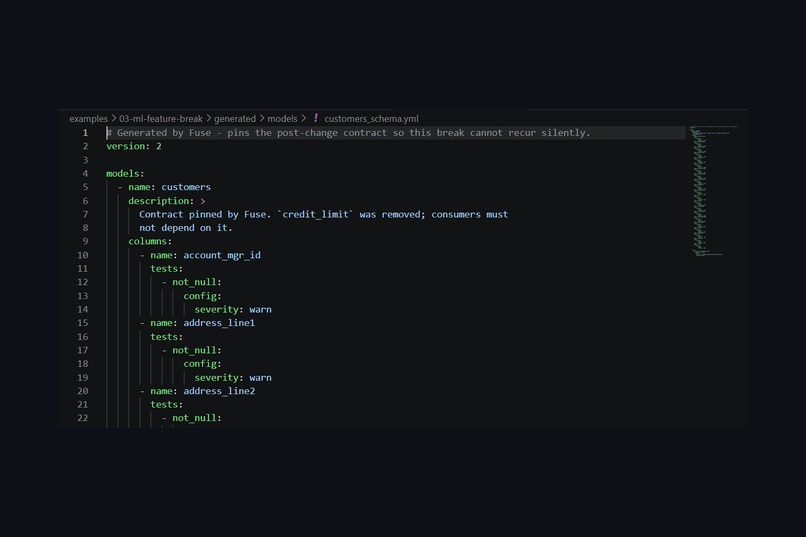This screenshot has height=537, width=806.
Task: Click the 'address_line1' column name
Action: 219,323
